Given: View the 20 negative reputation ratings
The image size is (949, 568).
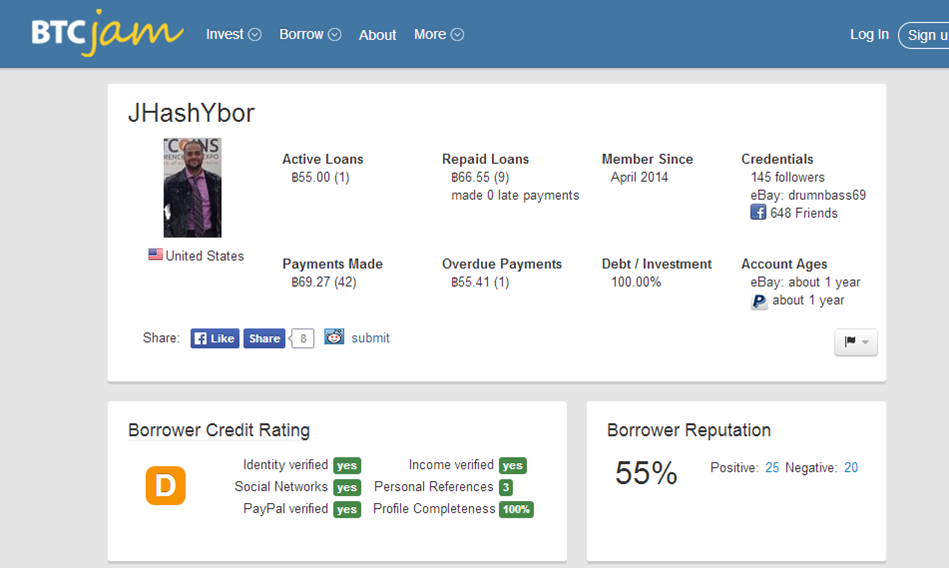Looking at the screenshot, I should pos(850,467).
